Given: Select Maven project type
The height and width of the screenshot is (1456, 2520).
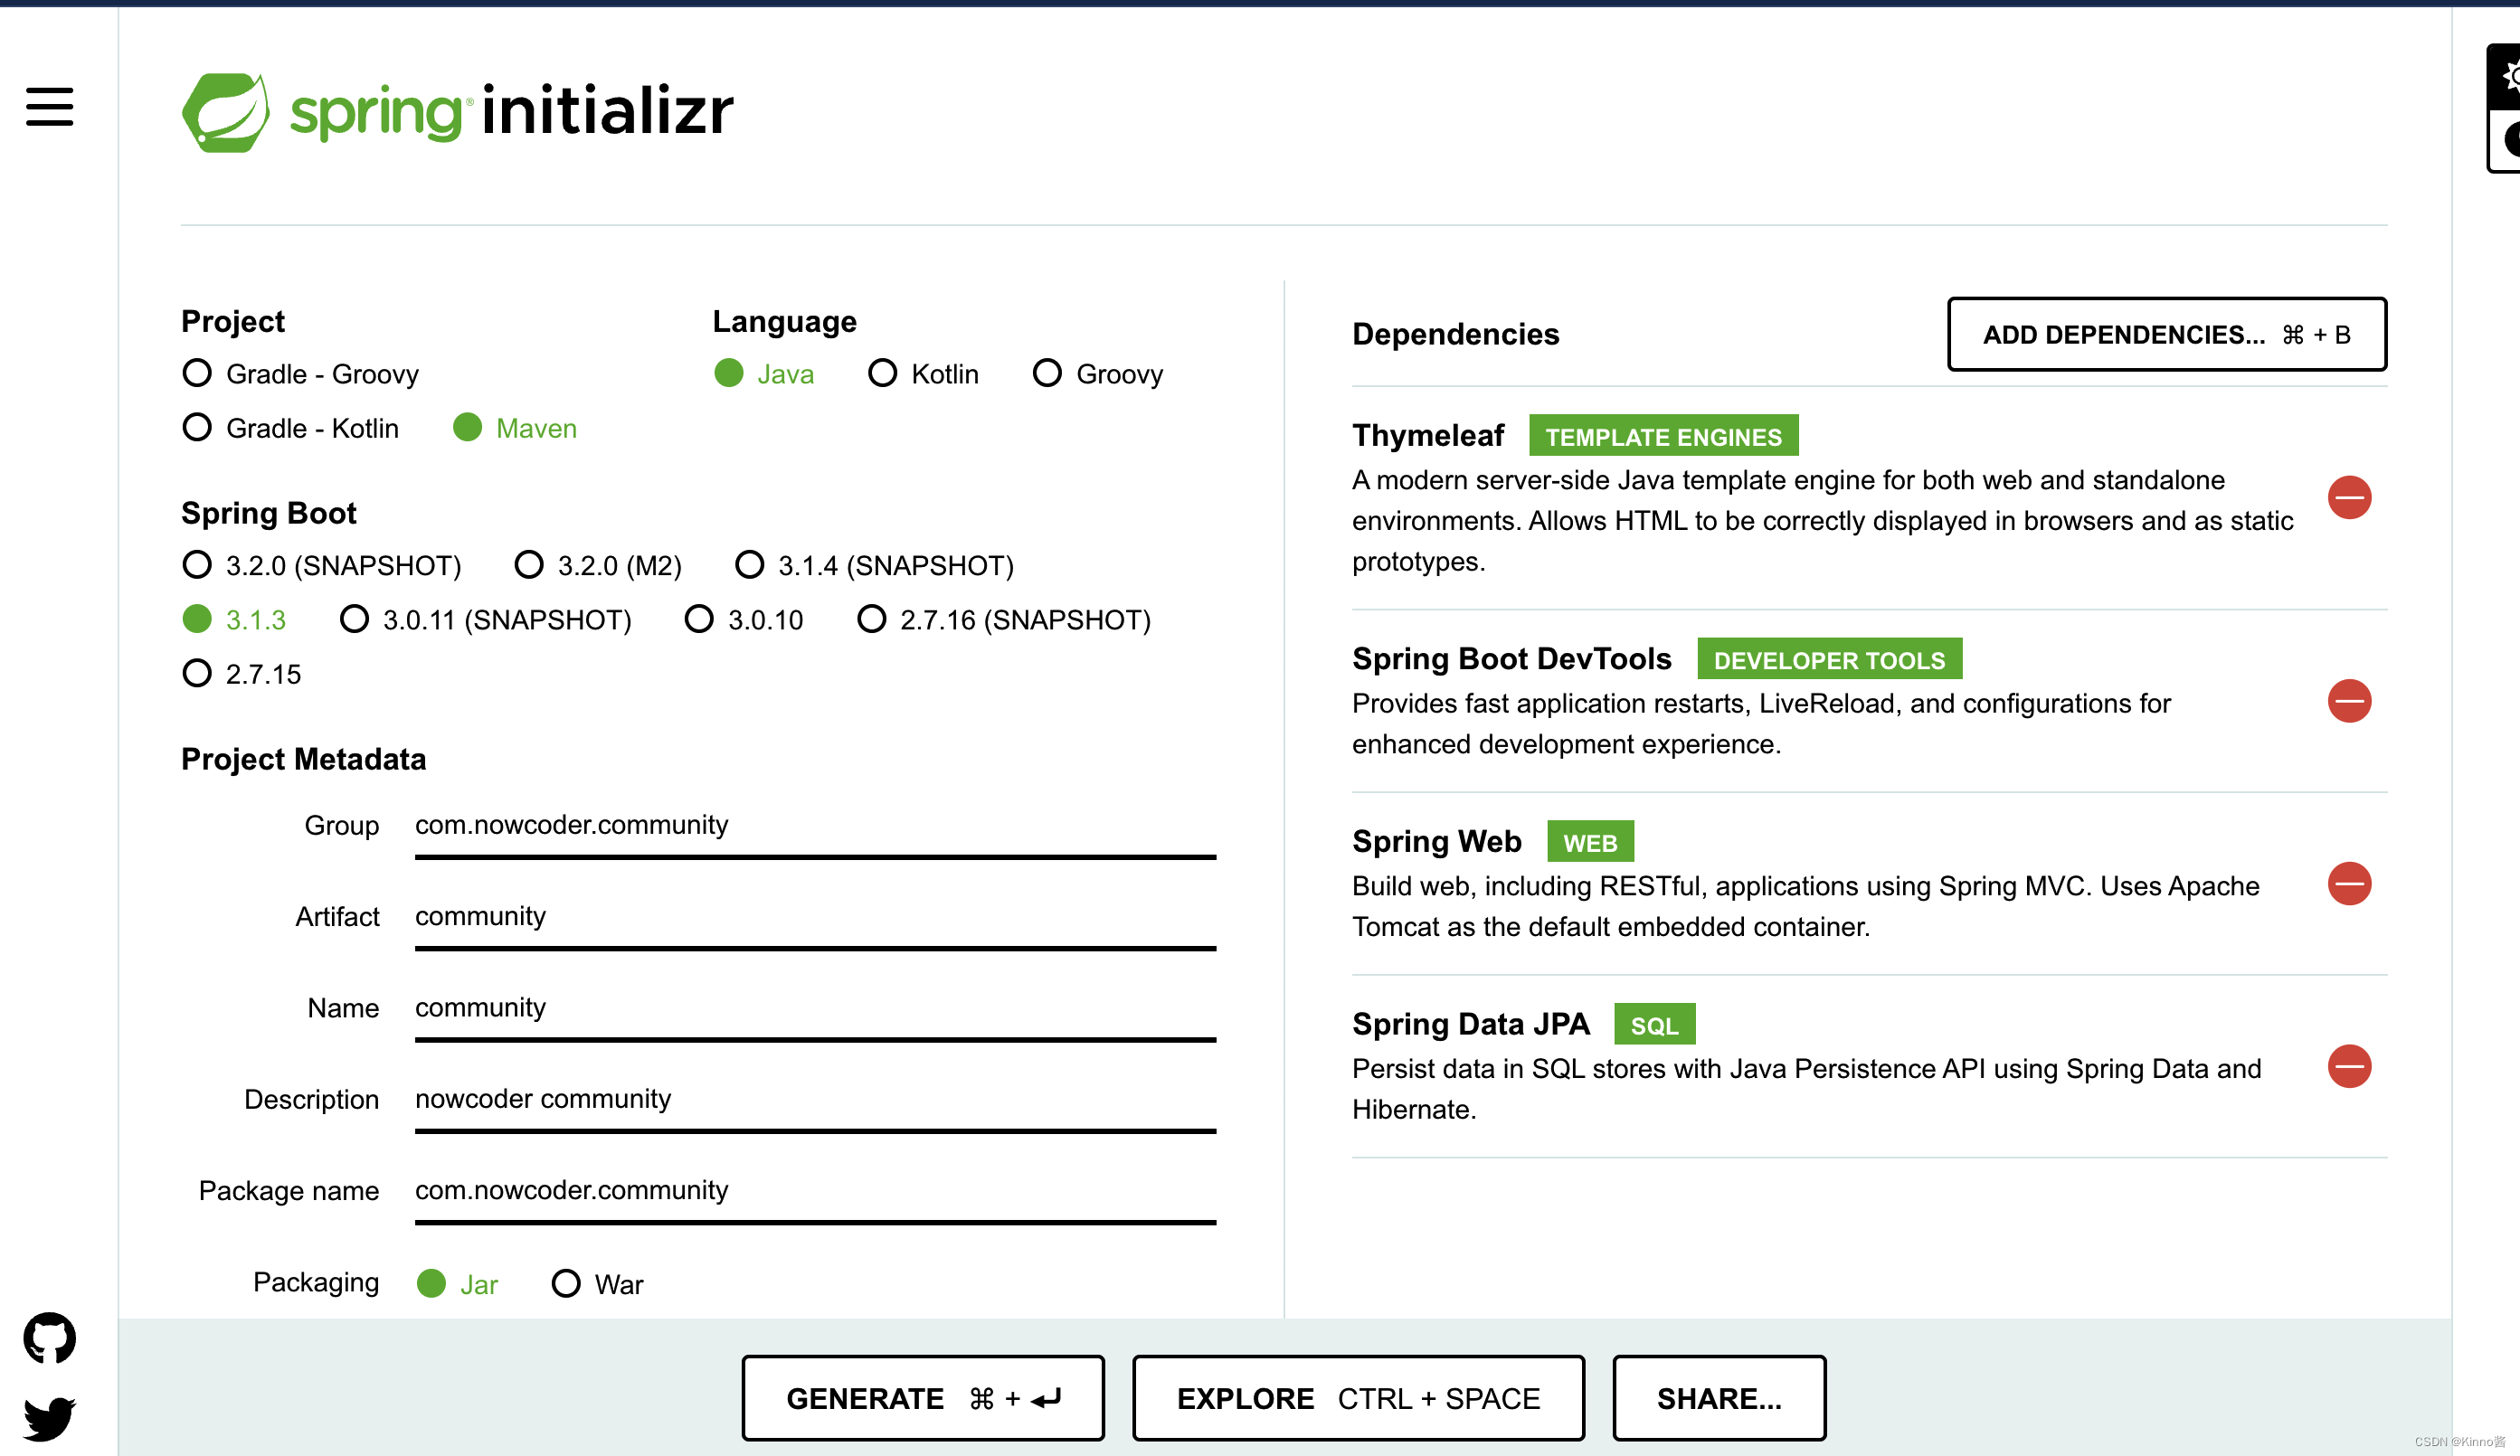Looking at the screenshot, I should 515,427.
